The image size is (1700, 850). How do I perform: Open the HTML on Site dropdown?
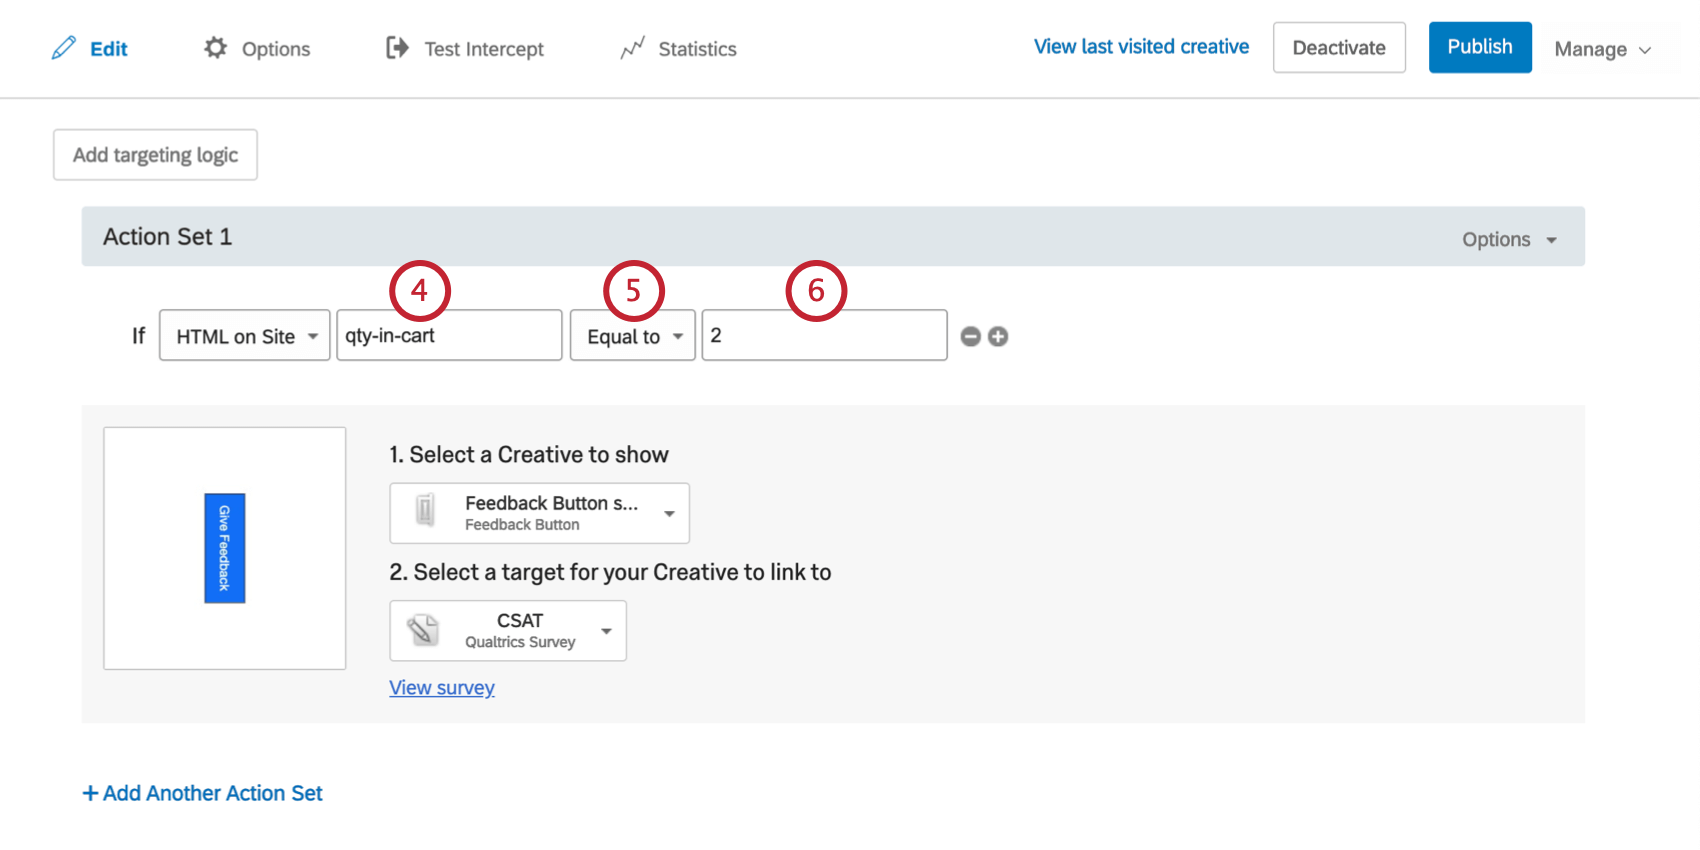pyautogui.click(x=244, y=336)
